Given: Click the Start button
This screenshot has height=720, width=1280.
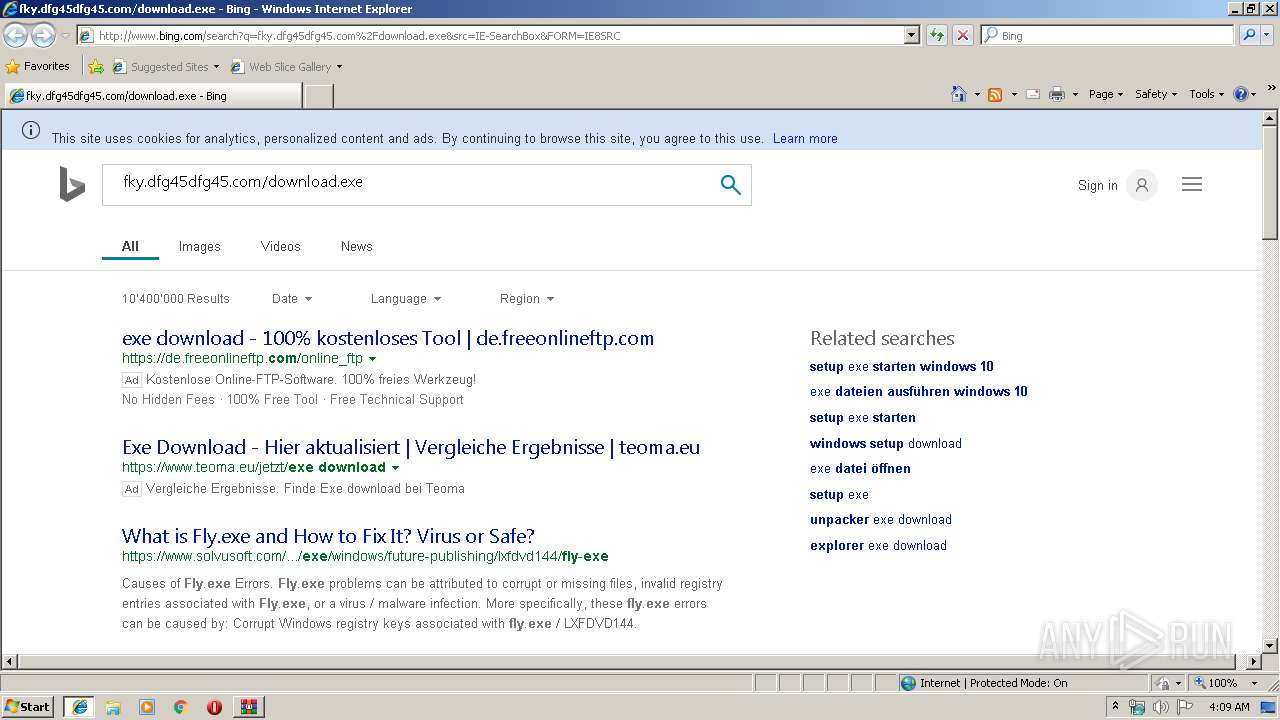Looking at the screenshot, I should 28,707.
